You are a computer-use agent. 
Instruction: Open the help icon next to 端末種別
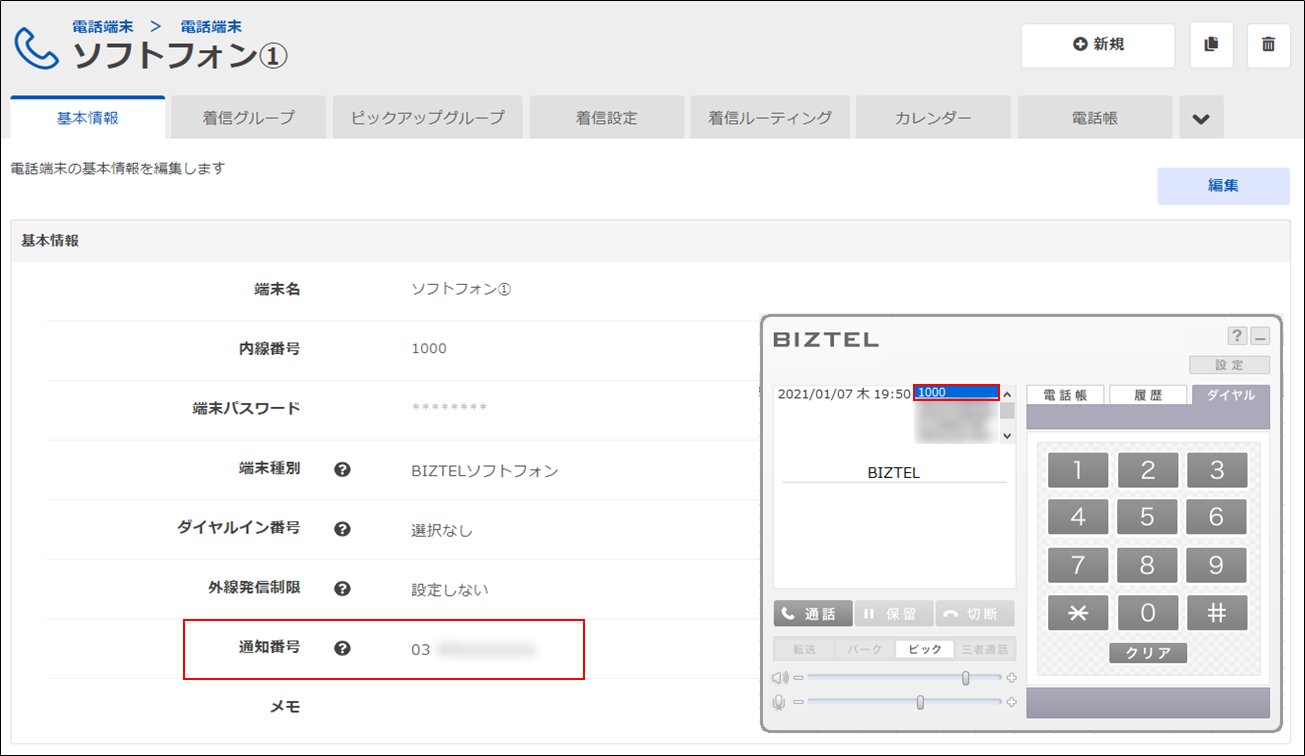coord(342,469)
